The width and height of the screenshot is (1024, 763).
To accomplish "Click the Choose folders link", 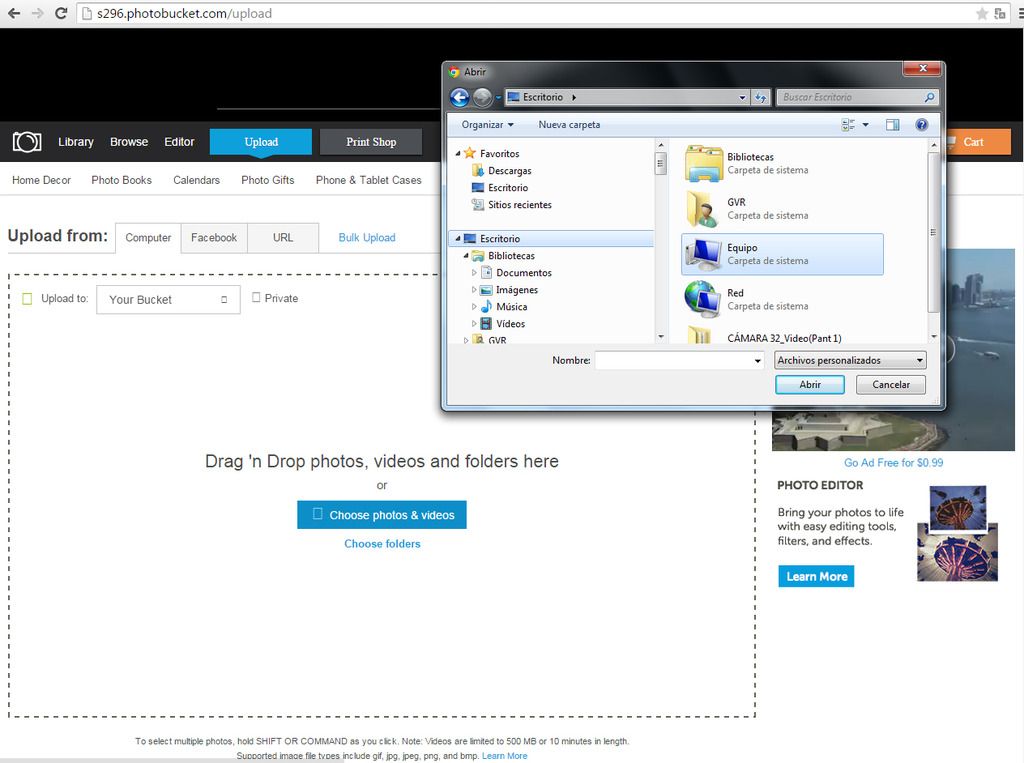I will [x=382, y=544].
